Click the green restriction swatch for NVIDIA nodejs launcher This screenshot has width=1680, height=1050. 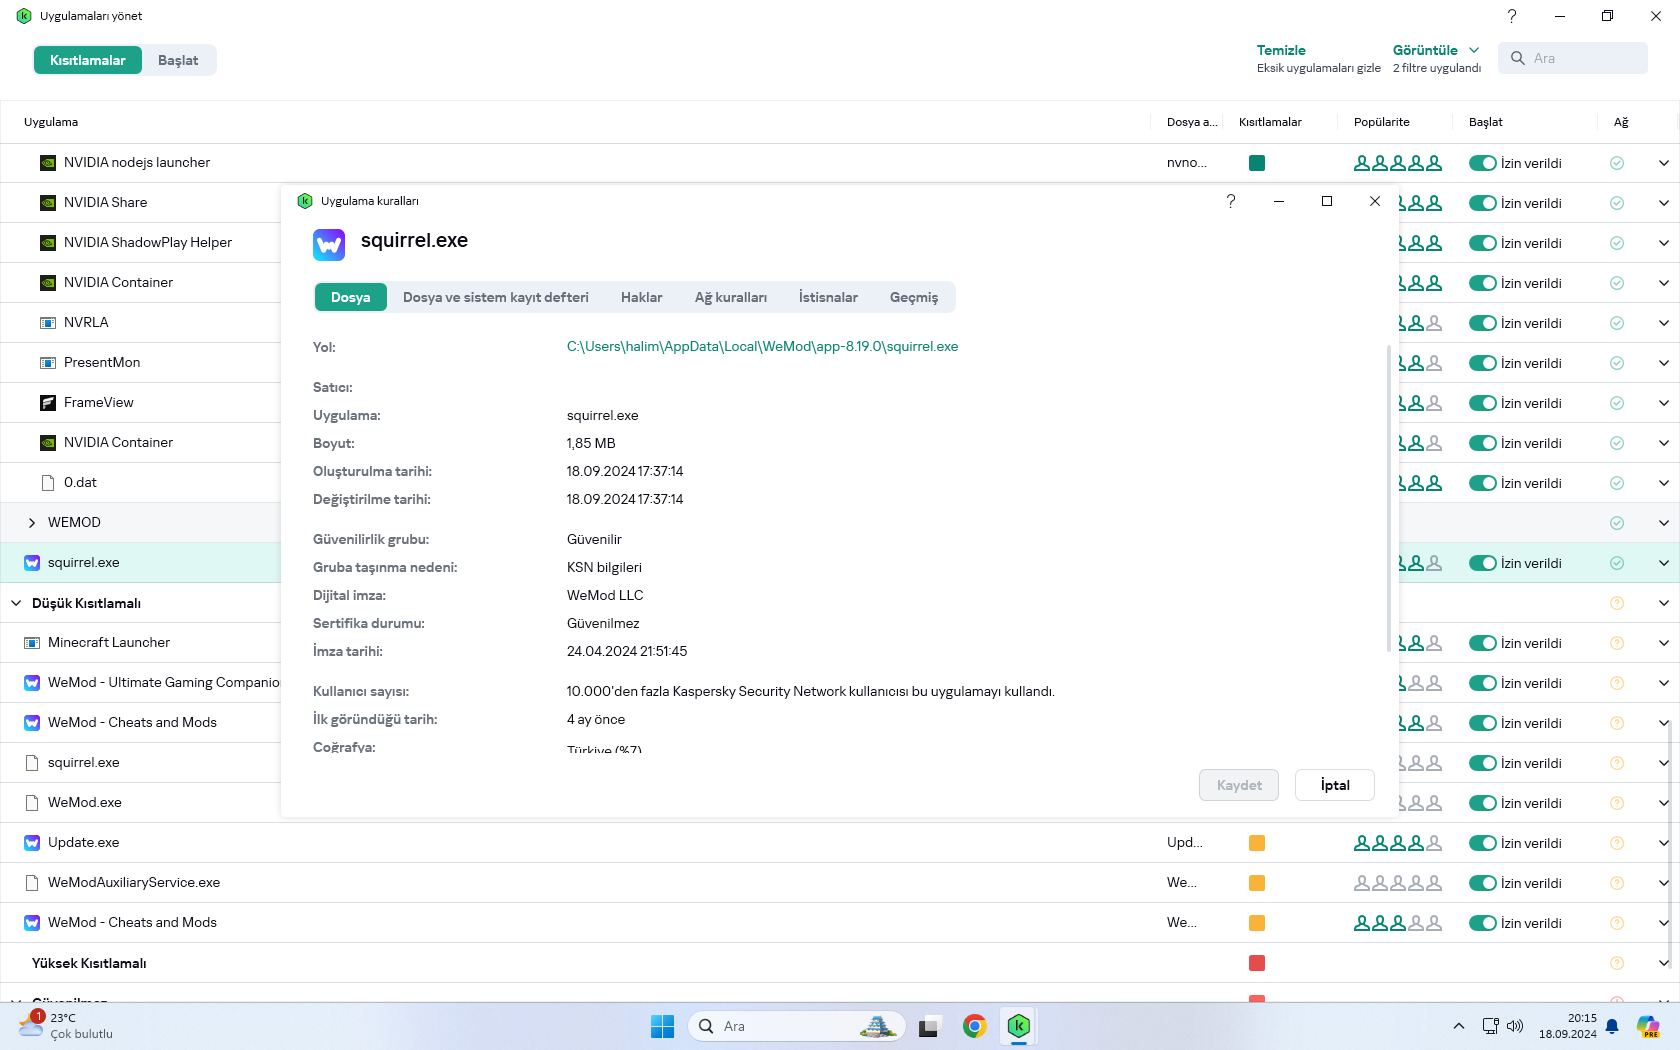click(x=1257, y=163)
